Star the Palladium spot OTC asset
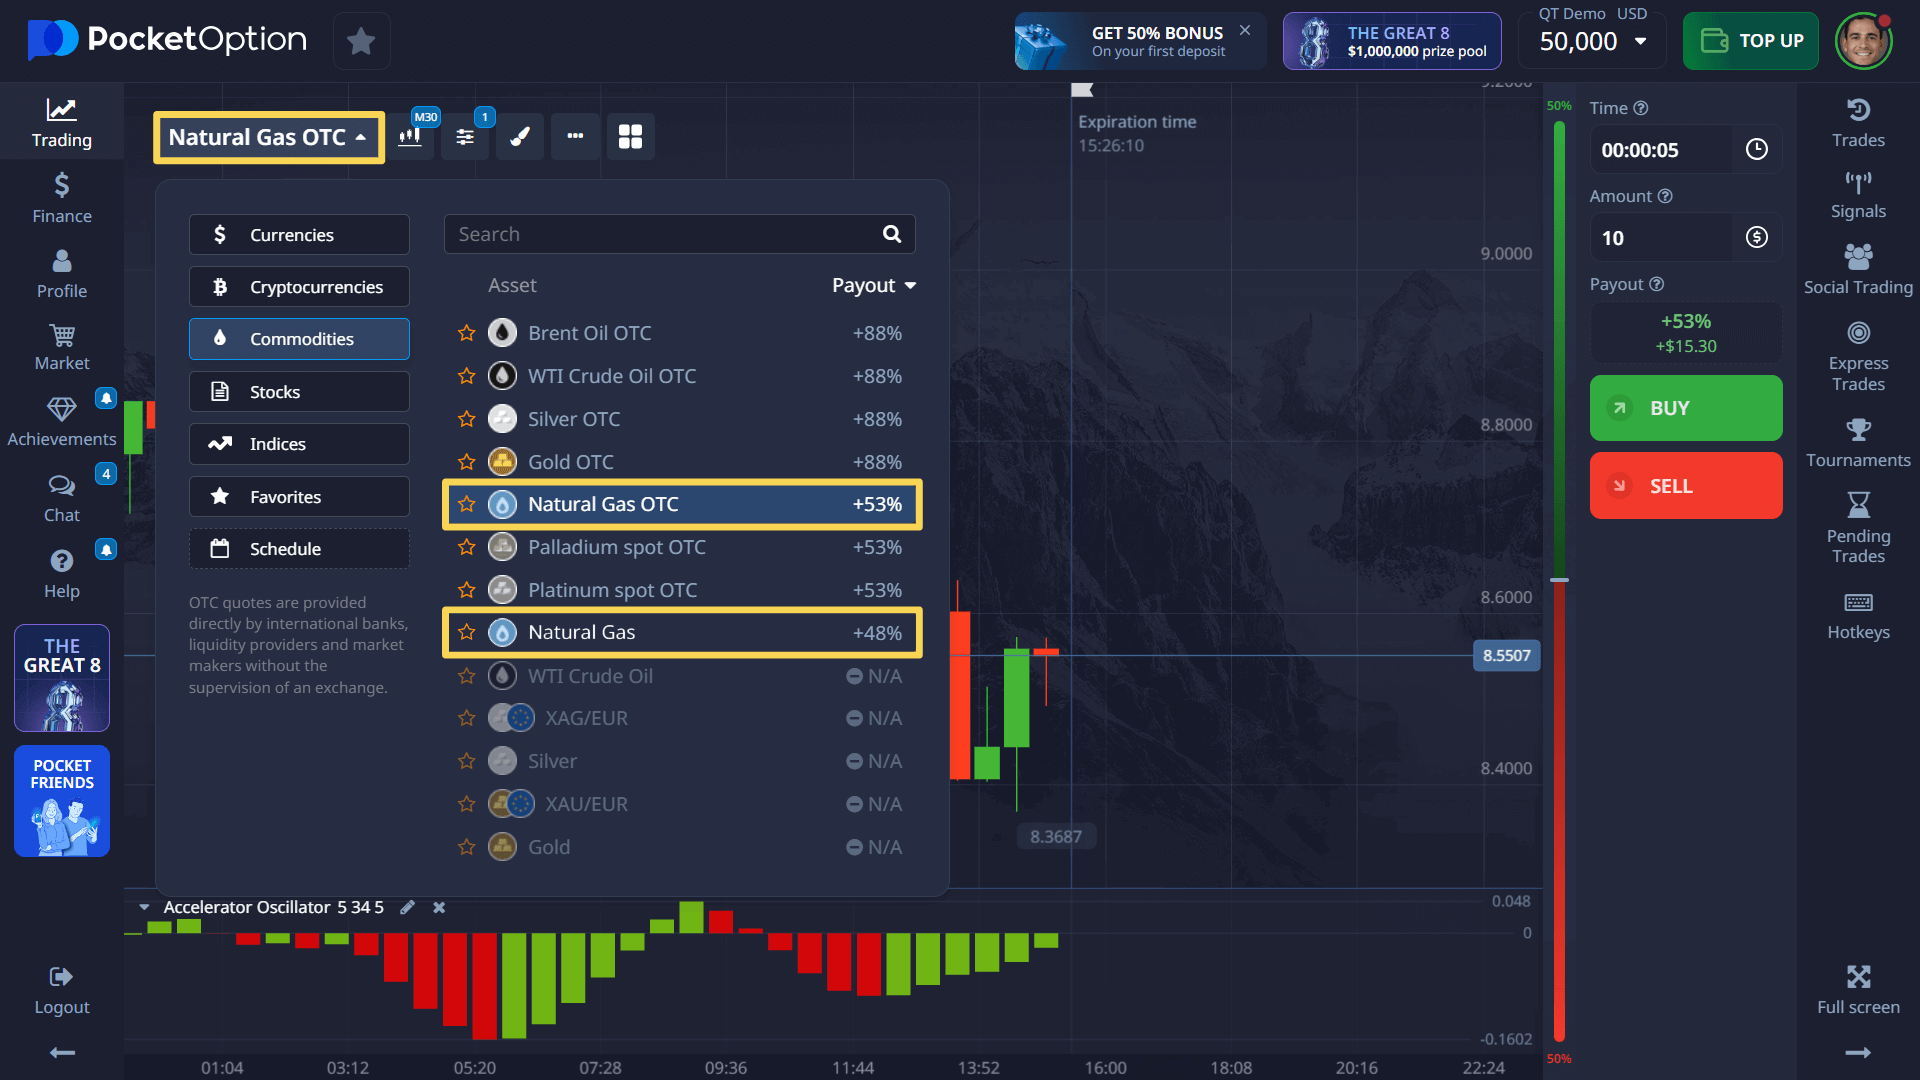Image resolution: width=1920 pixels, height=1080 pixels. 466,547
